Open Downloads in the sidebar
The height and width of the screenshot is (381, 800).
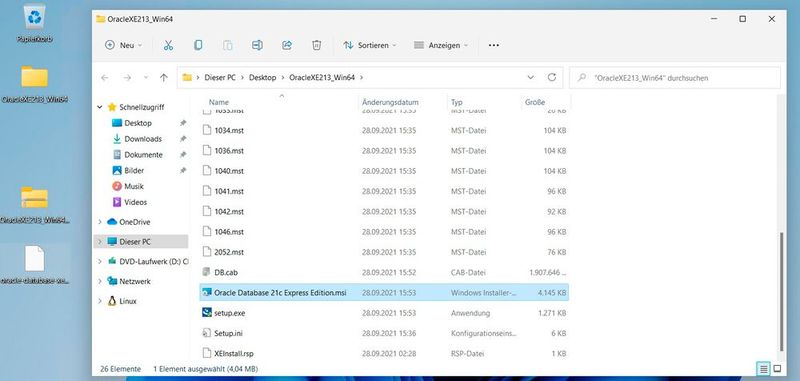coord(143,139)
